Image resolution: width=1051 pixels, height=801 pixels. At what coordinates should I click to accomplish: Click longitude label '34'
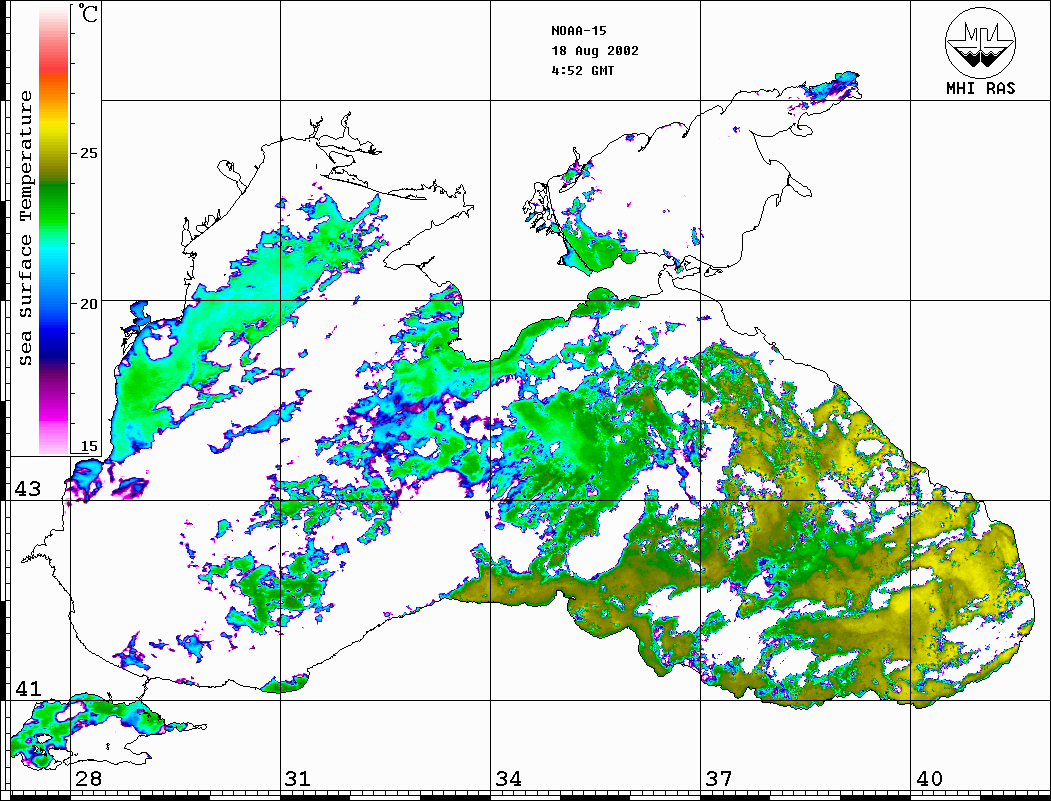click(508, 778)
